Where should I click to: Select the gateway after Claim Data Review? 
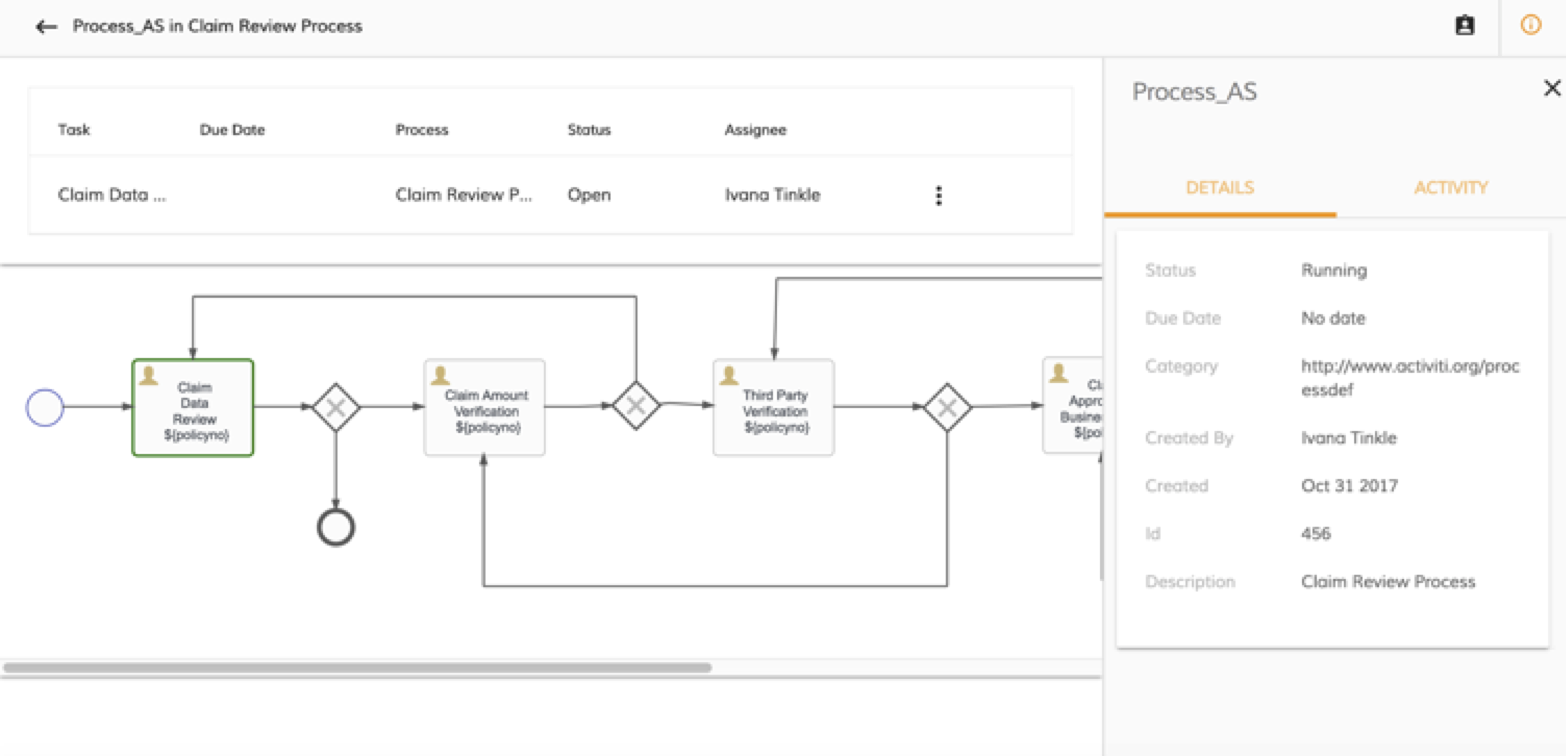click(x=334, y=407)
